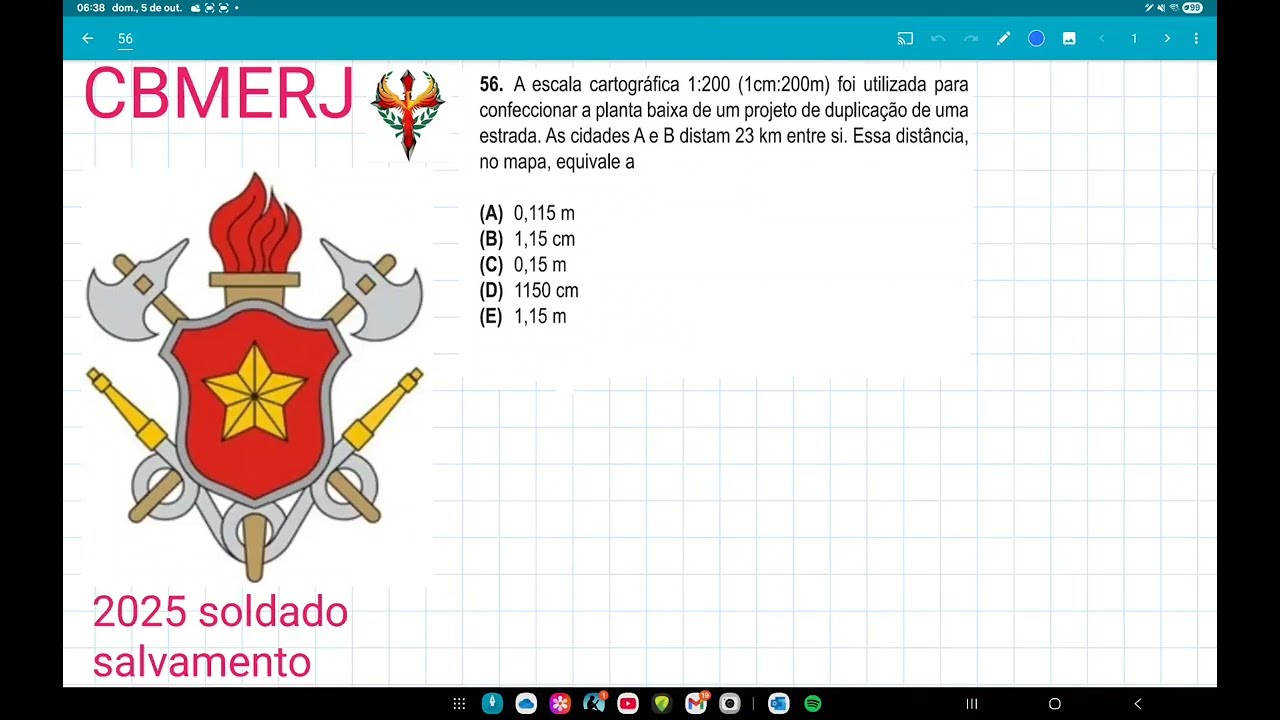This screenshot has width=1280, height=720.
Task: Select answer option (A) 0,115 m
Action: tap(527, 213)
